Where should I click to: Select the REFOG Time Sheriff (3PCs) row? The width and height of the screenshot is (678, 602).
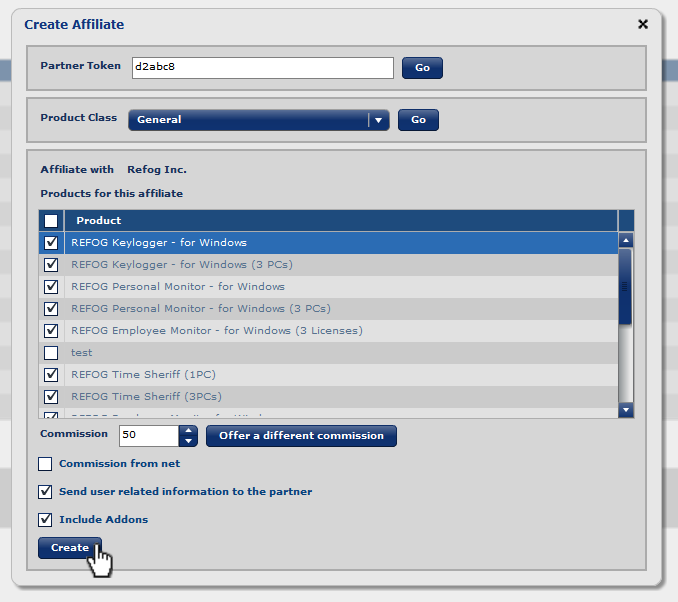[x=329, y=397]
